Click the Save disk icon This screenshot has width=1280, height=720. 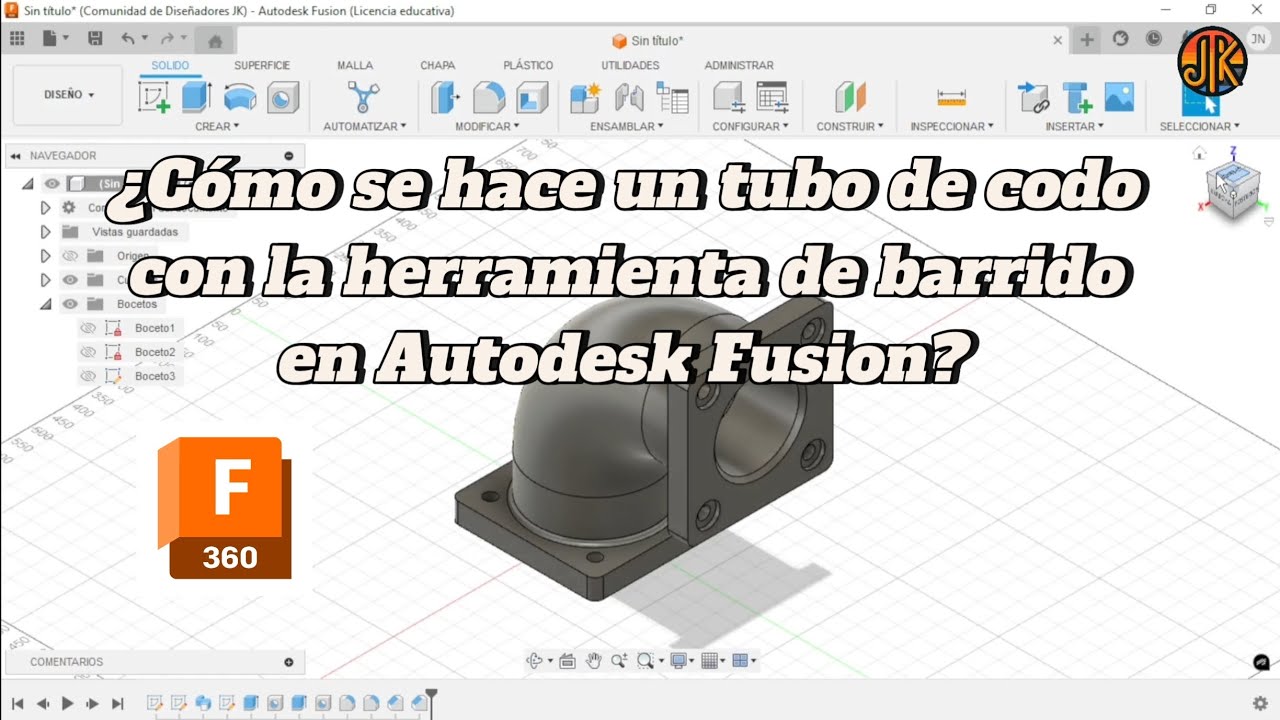coord(95,39)
